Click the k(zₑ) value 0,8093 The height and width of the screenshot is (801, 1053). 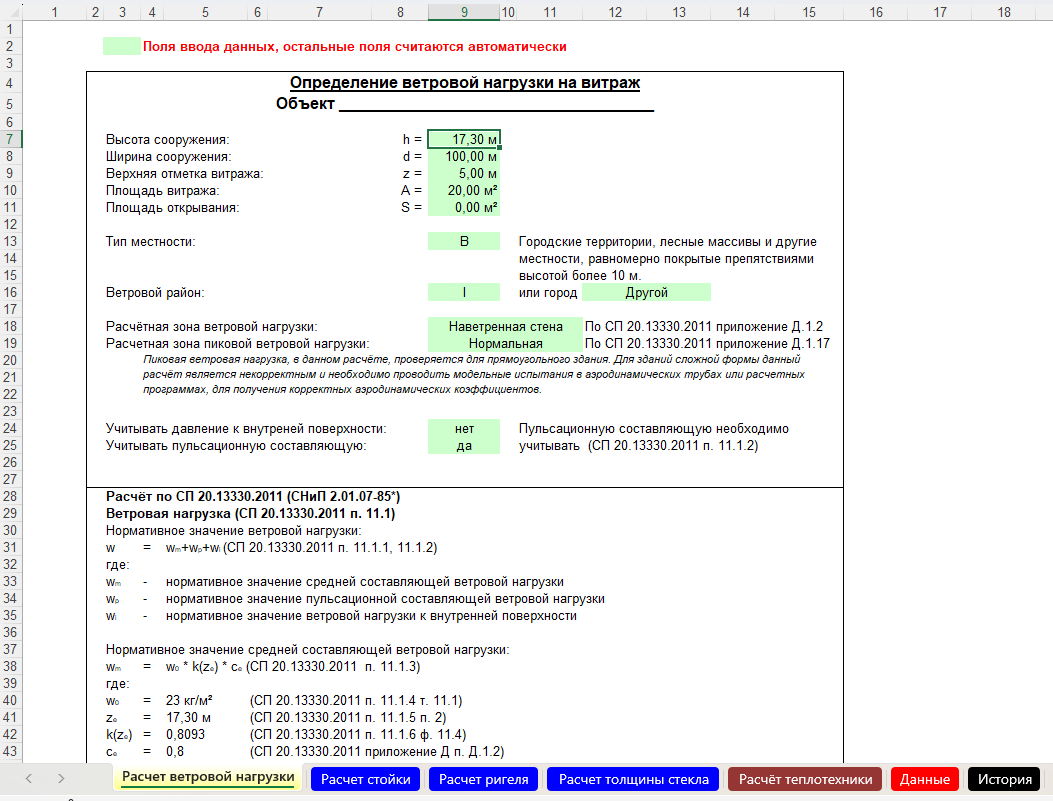[x=185, y=735]
